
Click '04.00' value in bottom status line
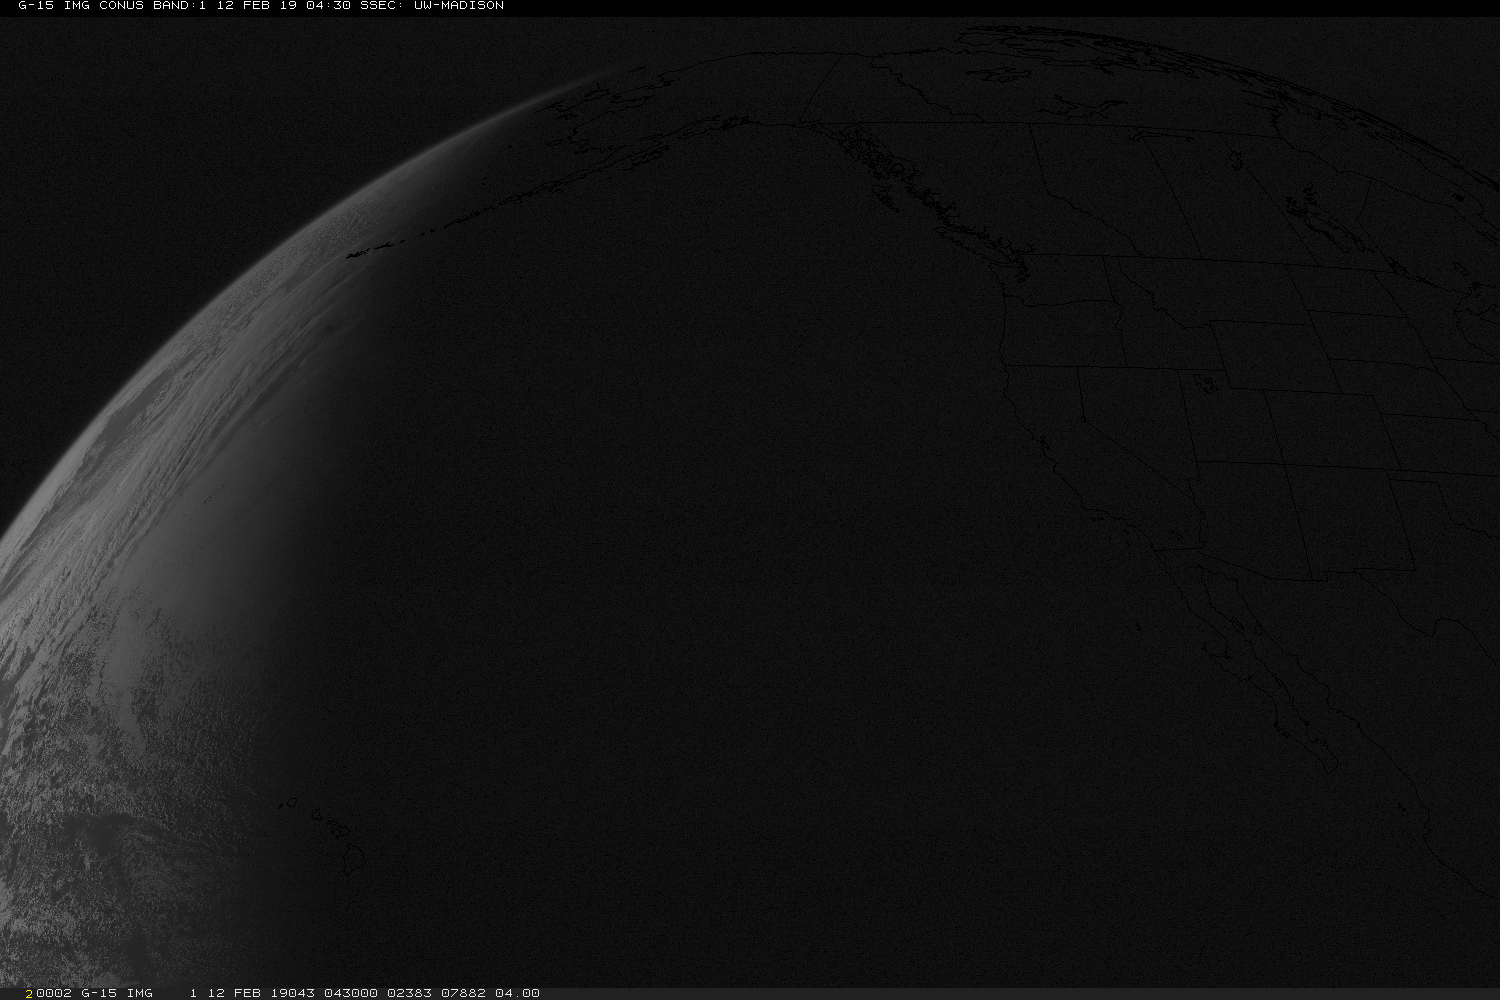517,993
